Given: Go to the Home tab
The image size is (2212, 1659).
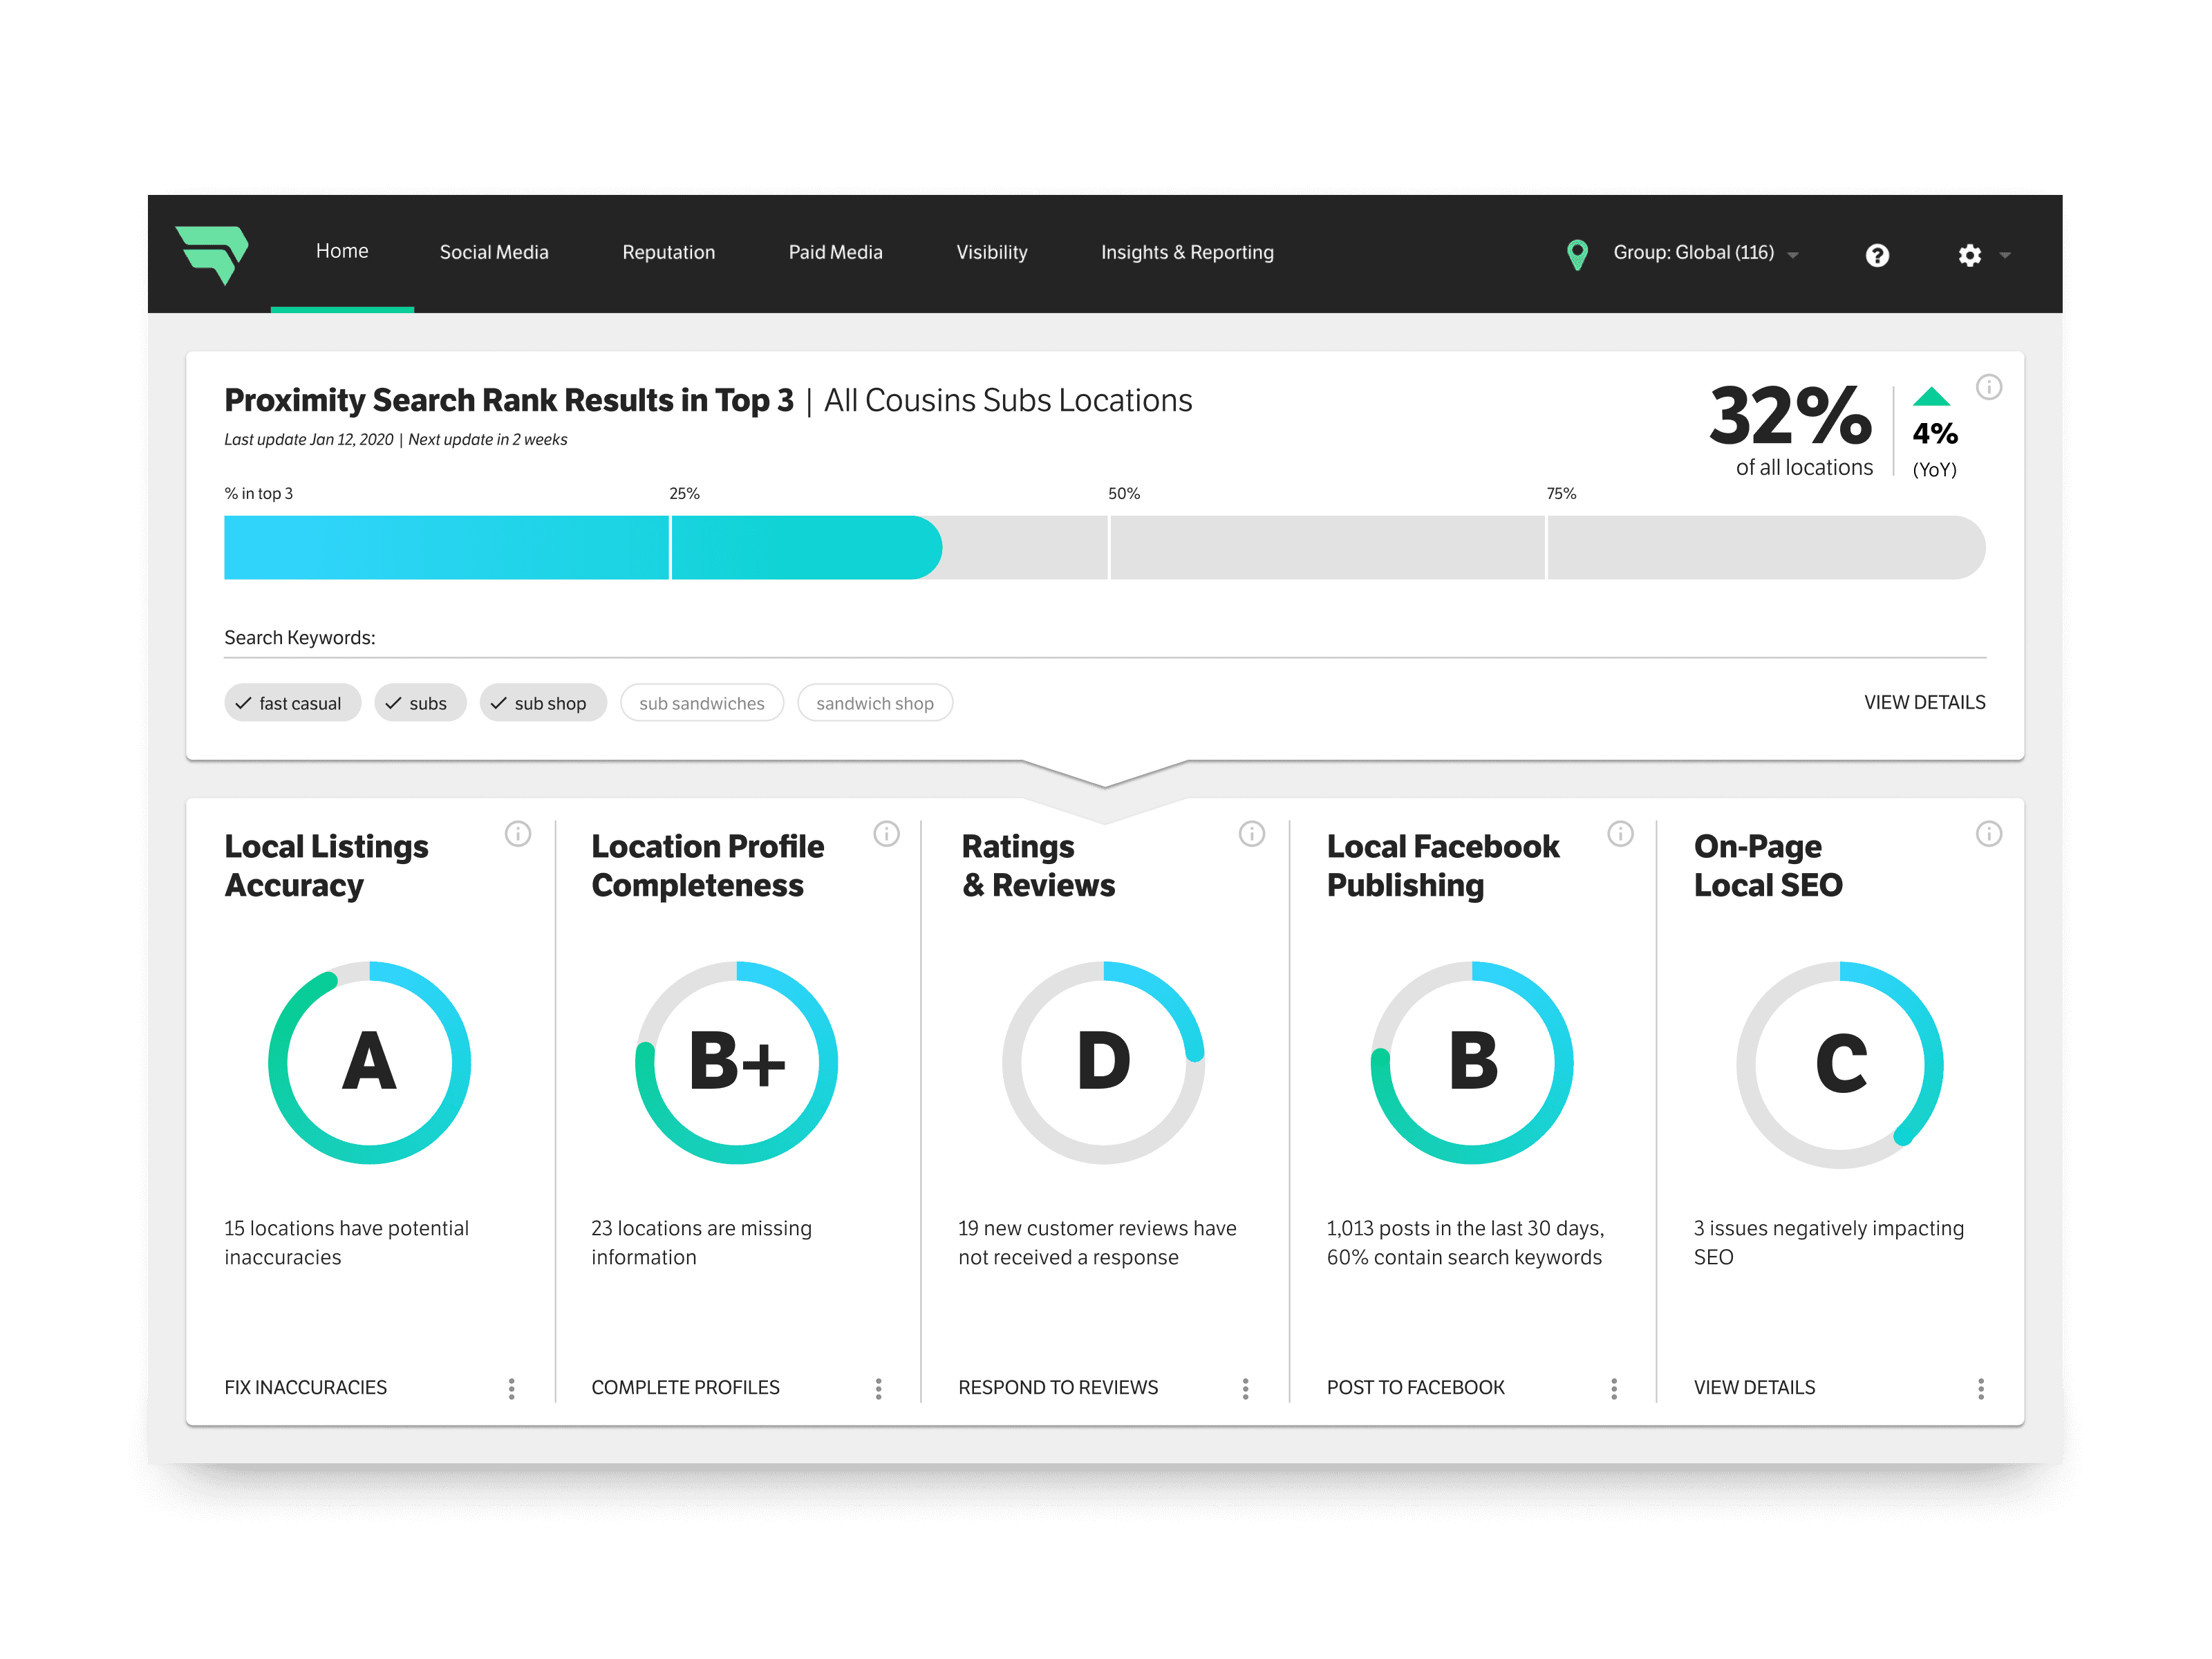Looking at the screenshot, I should [x=342, y=251].
